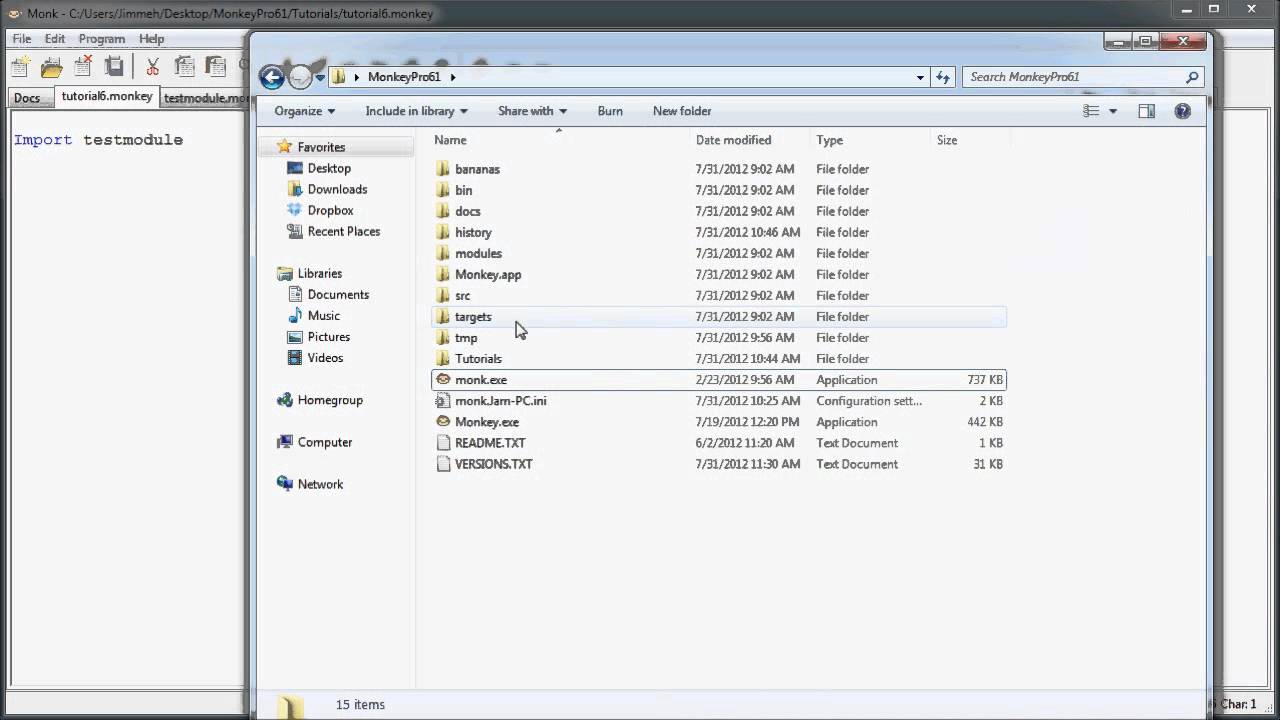Open the Program menu in Monk
This screenshot has width=1280, height=720.
tap(102, 39)
